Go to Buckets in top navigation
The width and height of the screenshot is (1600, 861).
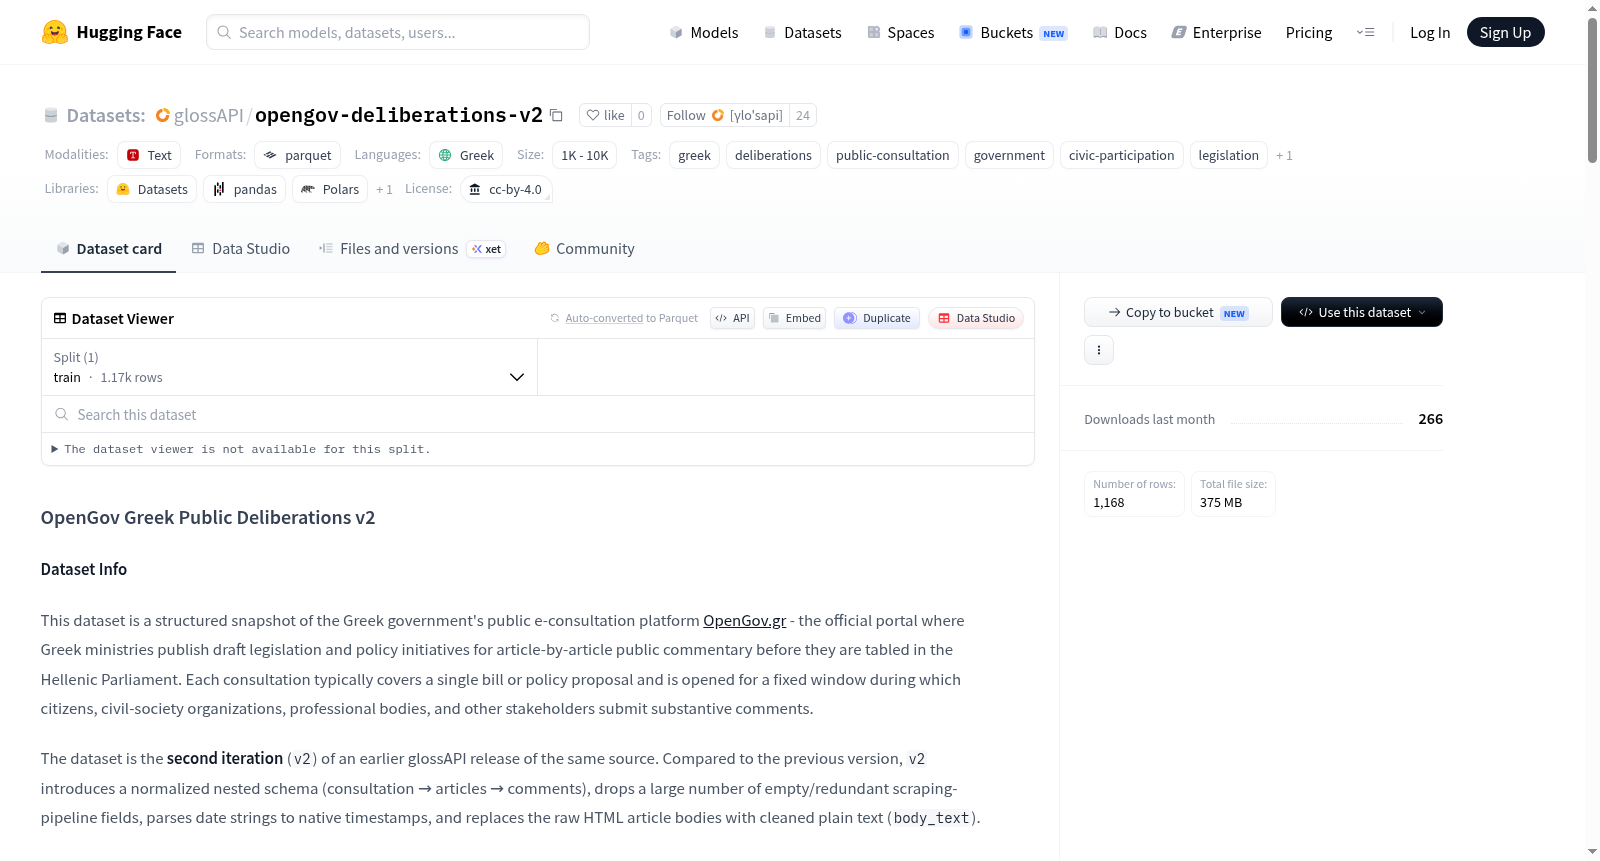pos(1013,32)
